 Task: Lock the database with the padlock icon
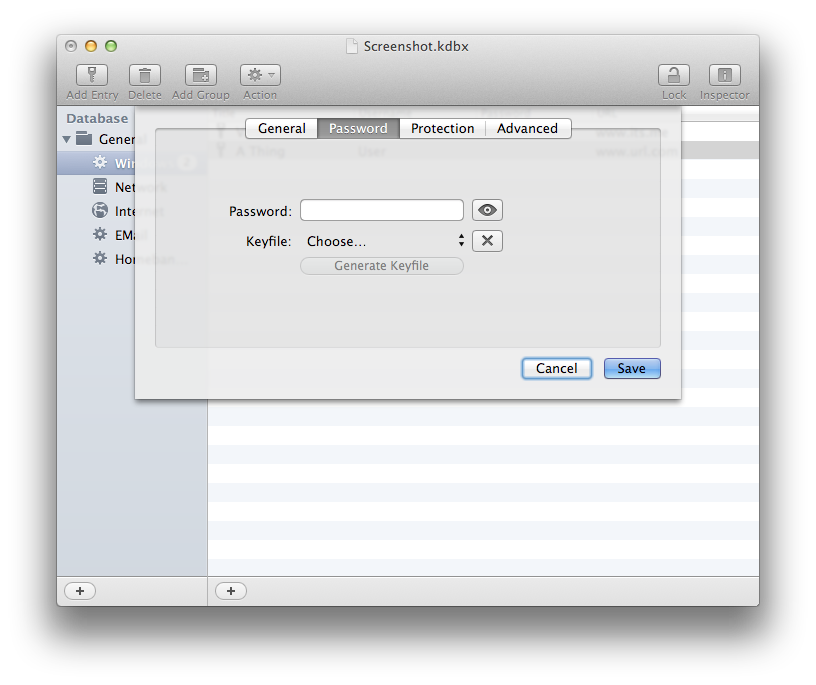coord(673,75)
